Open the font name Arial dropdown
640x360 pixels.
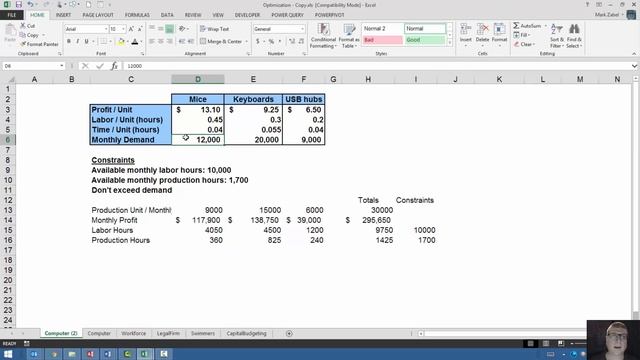pos(106,29)
